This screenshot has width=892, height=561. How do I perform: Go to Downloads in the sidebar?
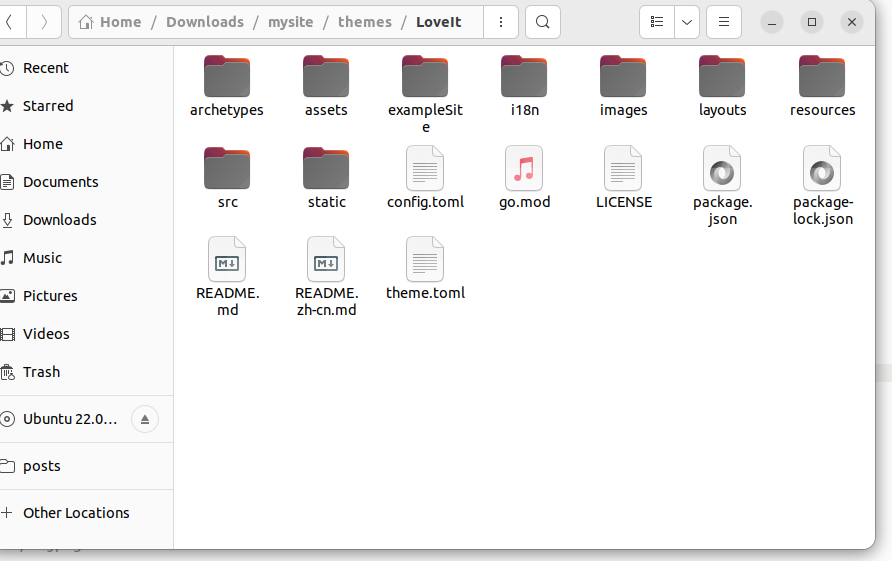pyautogui.click(x=85, y=220)
